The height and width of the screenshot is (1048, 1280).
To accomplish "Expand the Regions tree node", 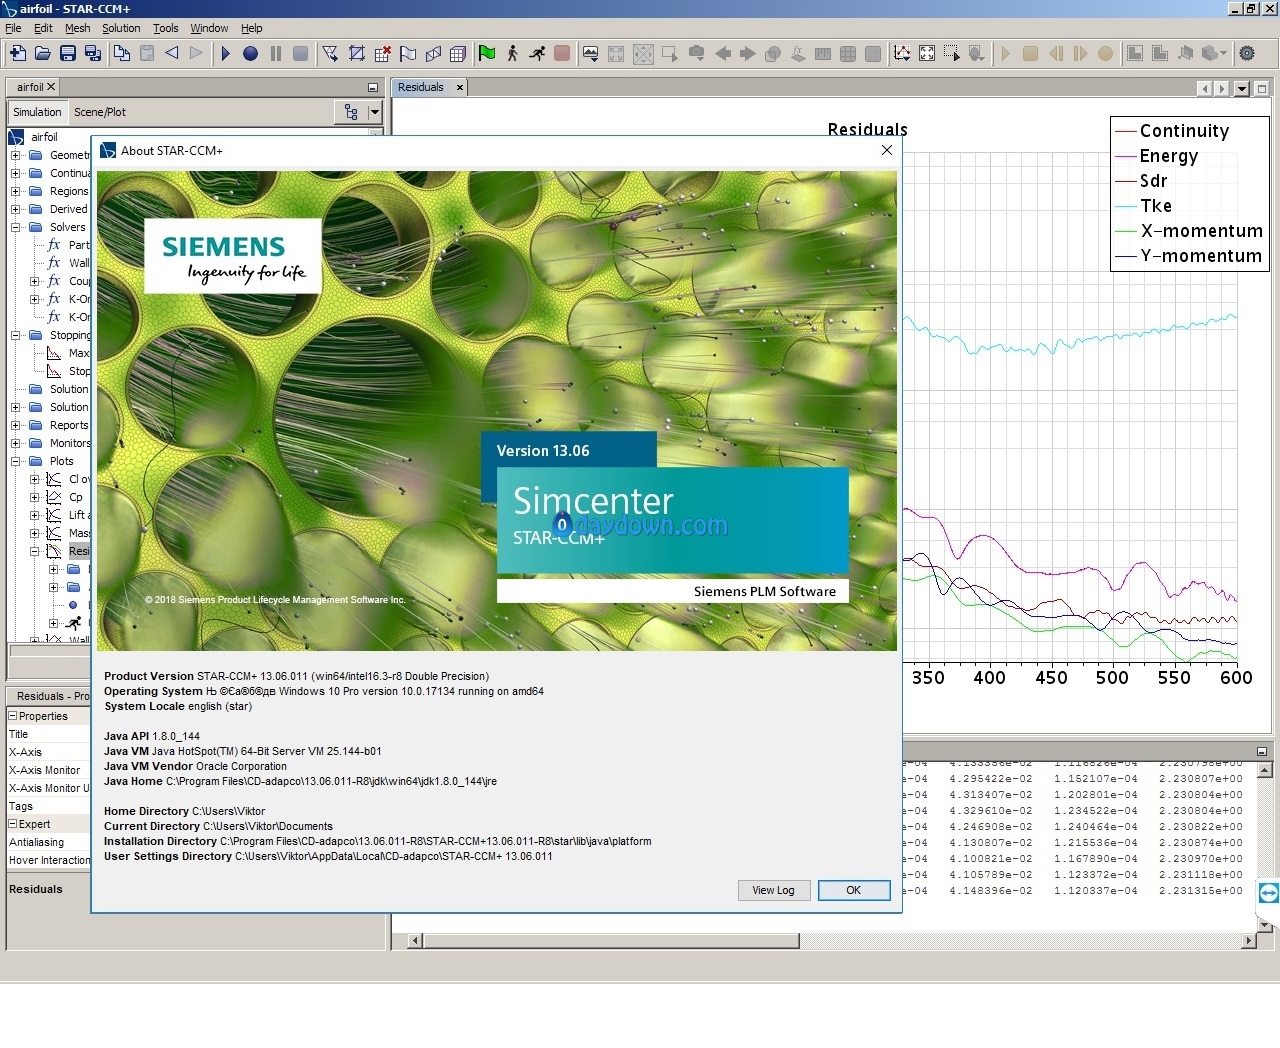I will [x=16, y=191].
